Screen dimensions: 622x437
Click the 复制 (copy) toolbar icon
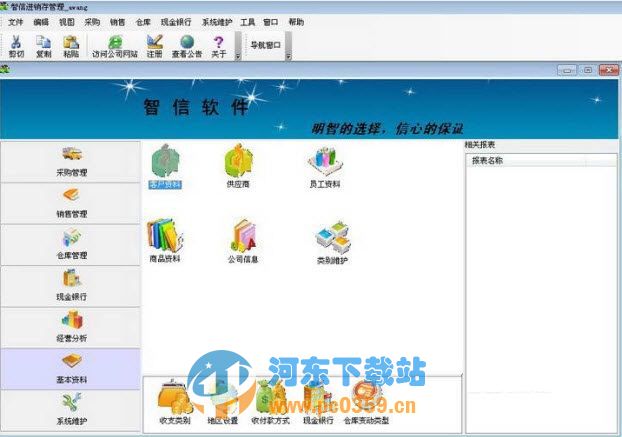[x=43, y=46]
